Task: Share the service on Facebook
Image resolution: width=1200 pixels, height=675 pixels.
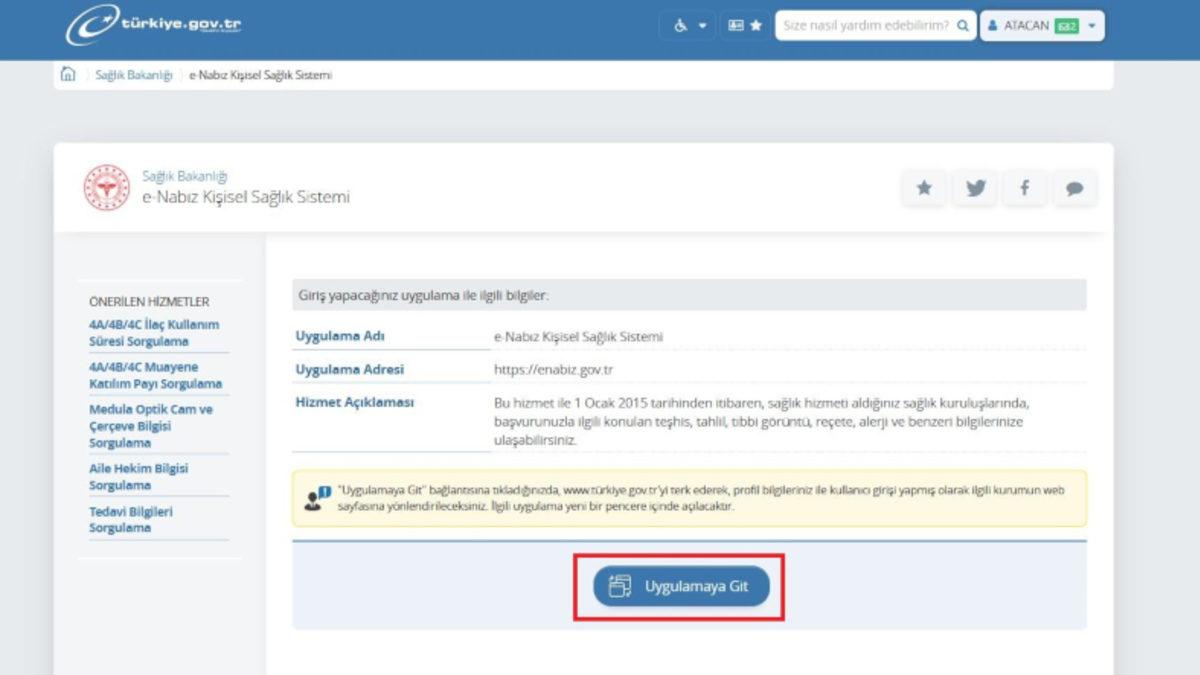Action: (x=1024, y=188)
